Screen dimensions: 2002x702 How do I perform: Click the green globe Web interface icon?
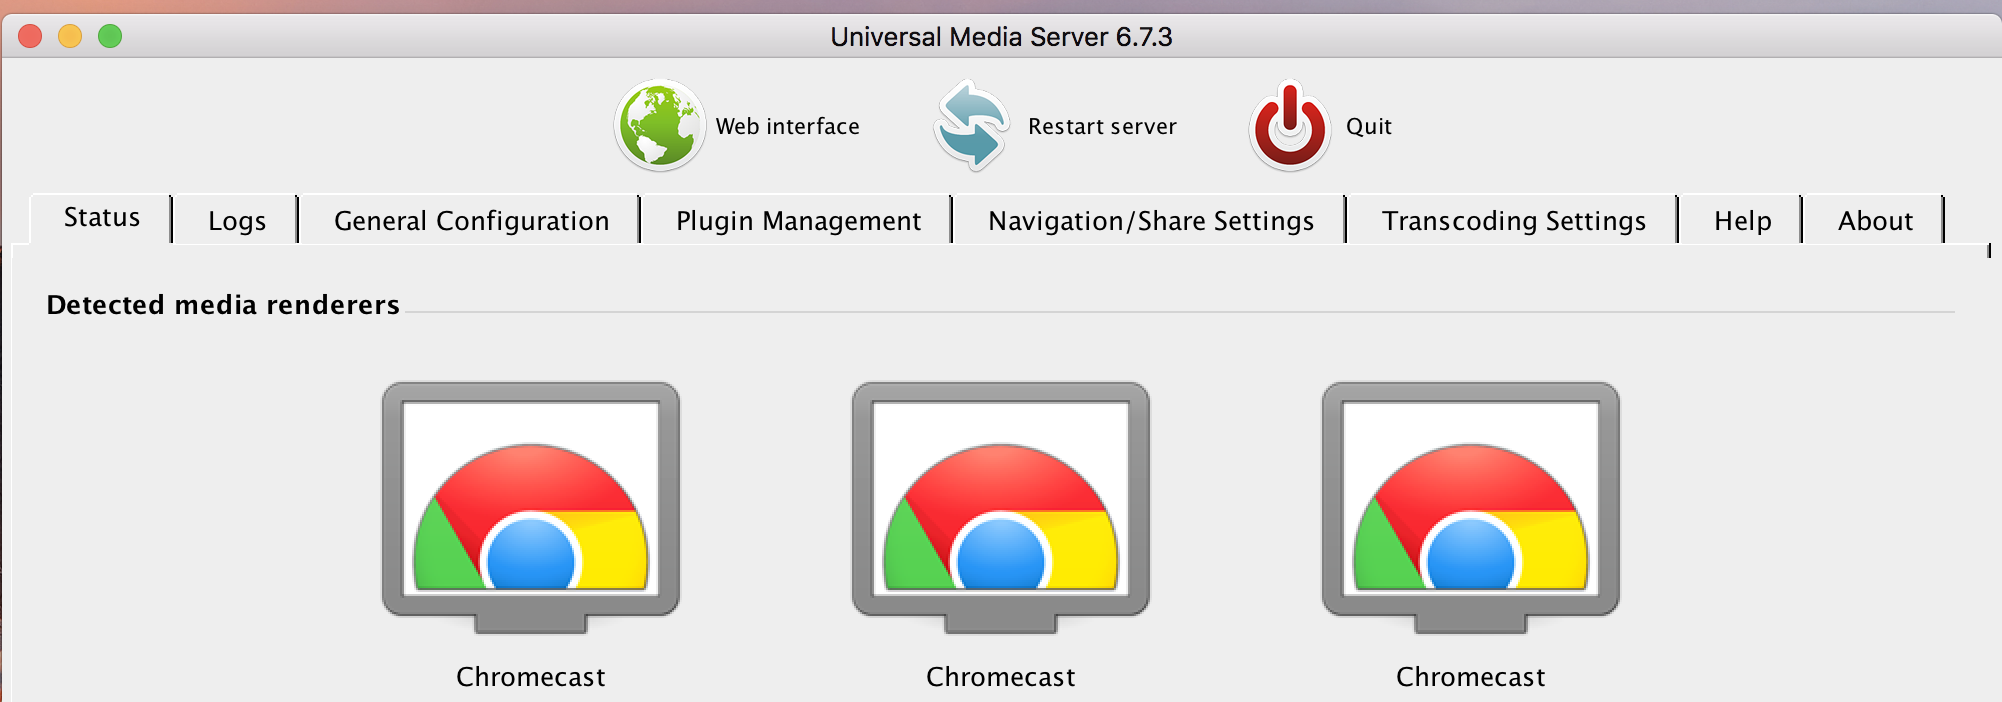[x=660, y=125]
